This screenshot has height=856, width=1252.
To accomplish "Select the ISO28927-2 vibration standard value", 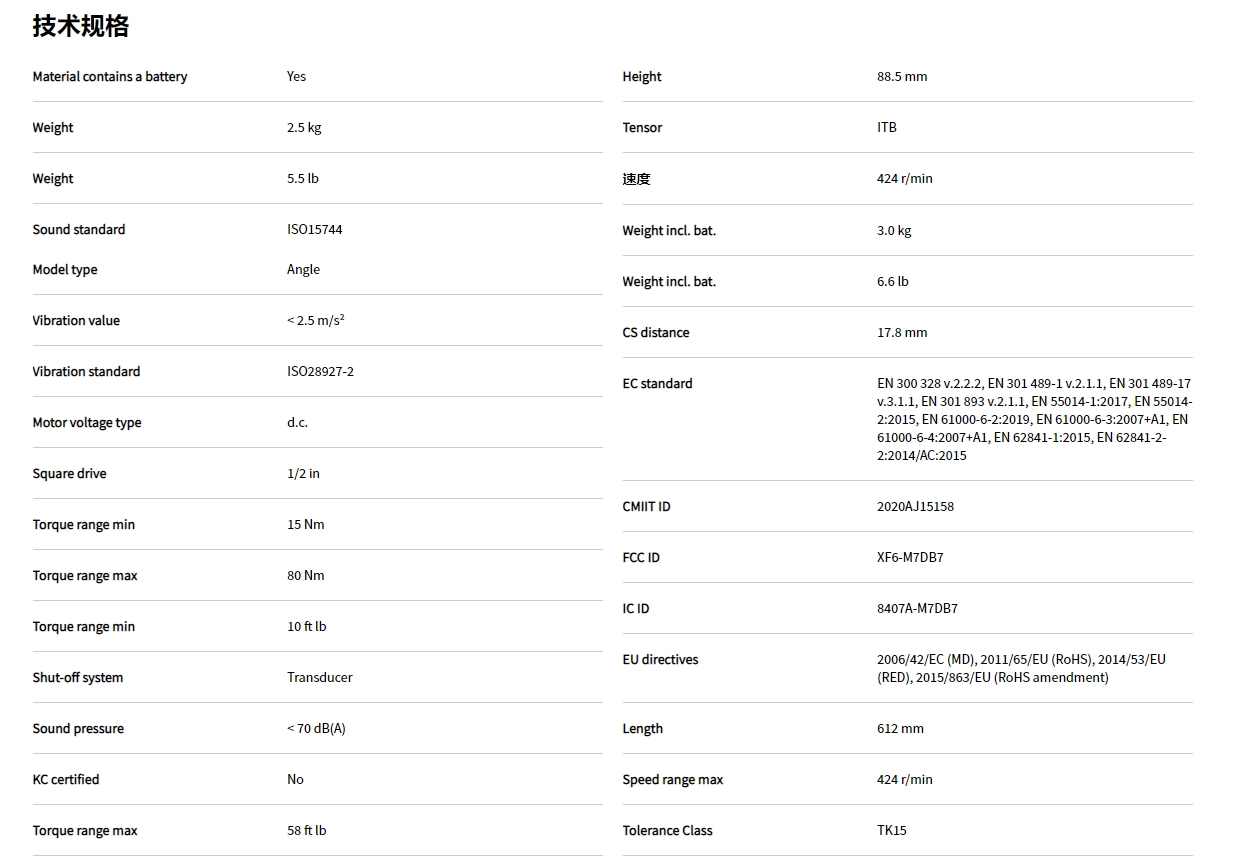I will (x=320, y=372).
